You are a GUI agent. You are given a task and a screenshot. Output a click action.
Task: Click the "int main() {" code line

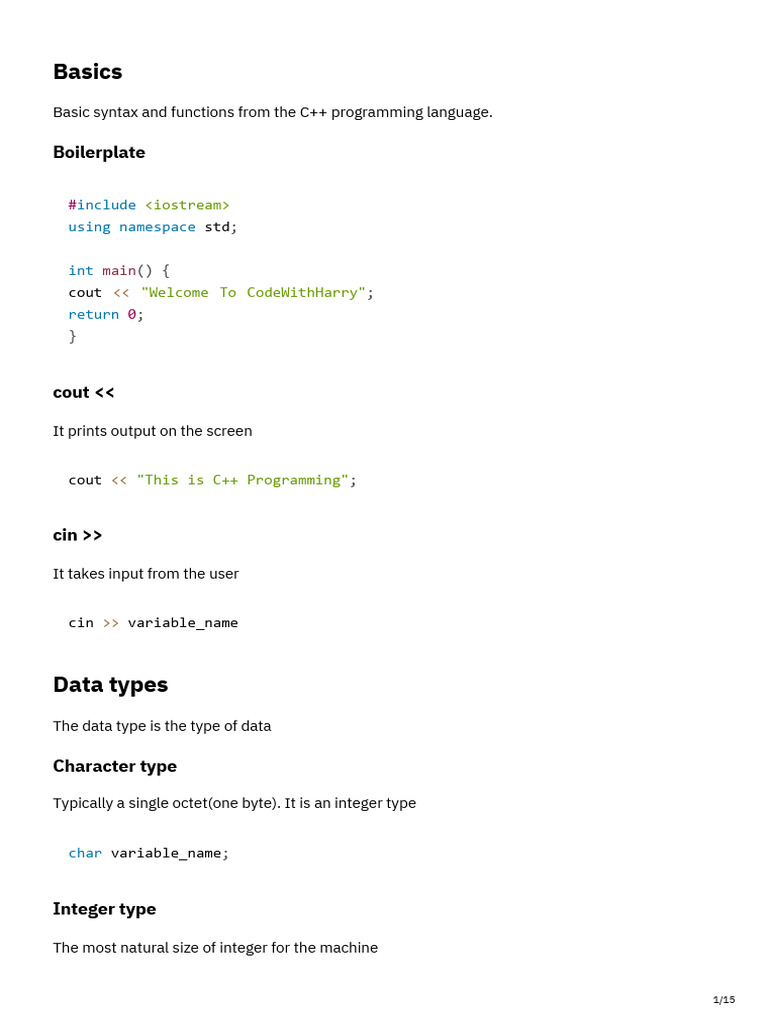pos(119,270)
